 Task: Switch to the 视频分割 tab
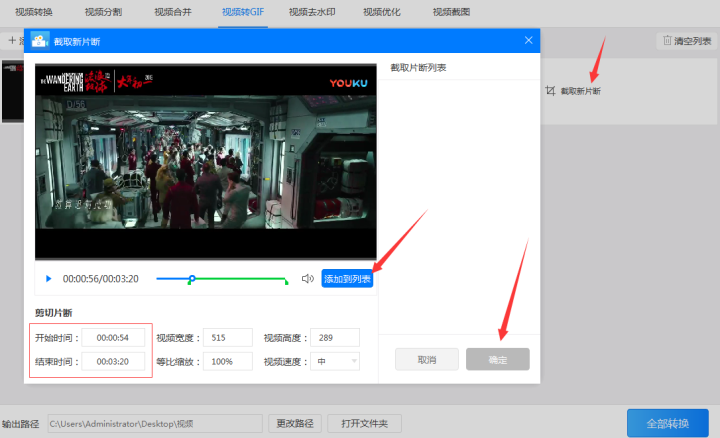tap(103, 12)
